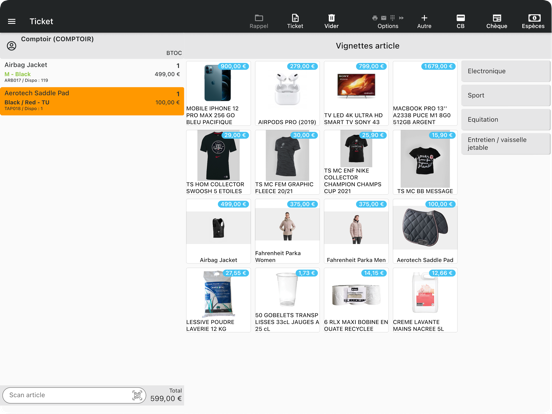Add Airbag Jacket vignette
Image resolution: width=552 pixels, height=414 pixels.
pyautogui.click(x=218, y=231)
